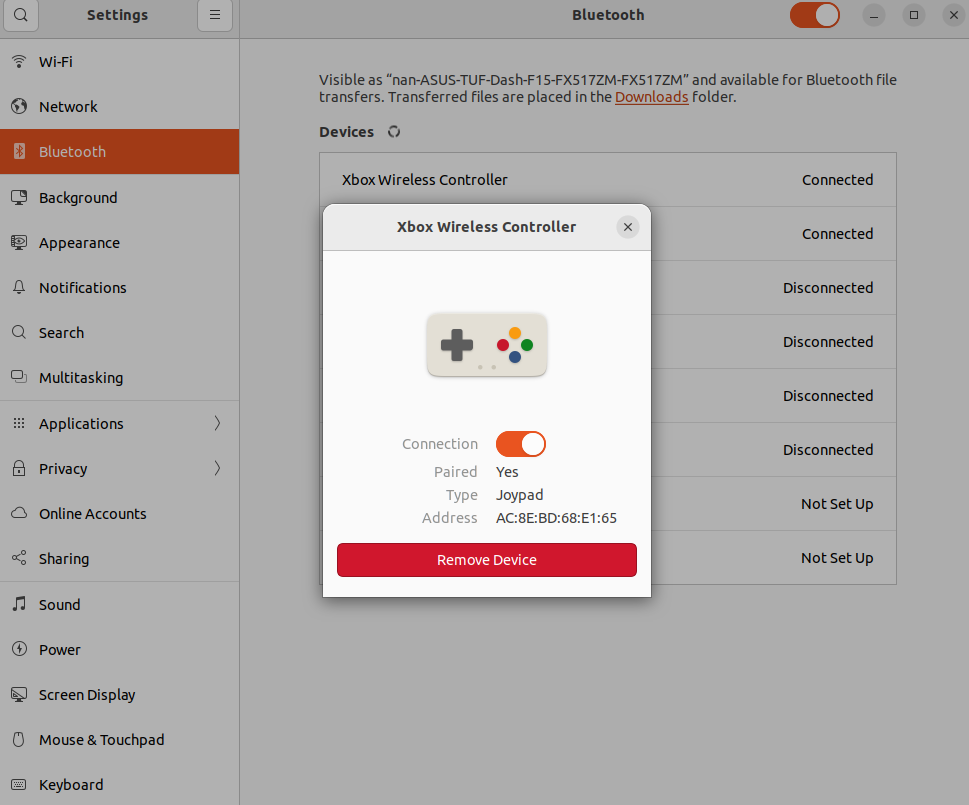Click the Search magnifier icon in sidebar list
Screen dimensions: 969x805
pos(19,332)
